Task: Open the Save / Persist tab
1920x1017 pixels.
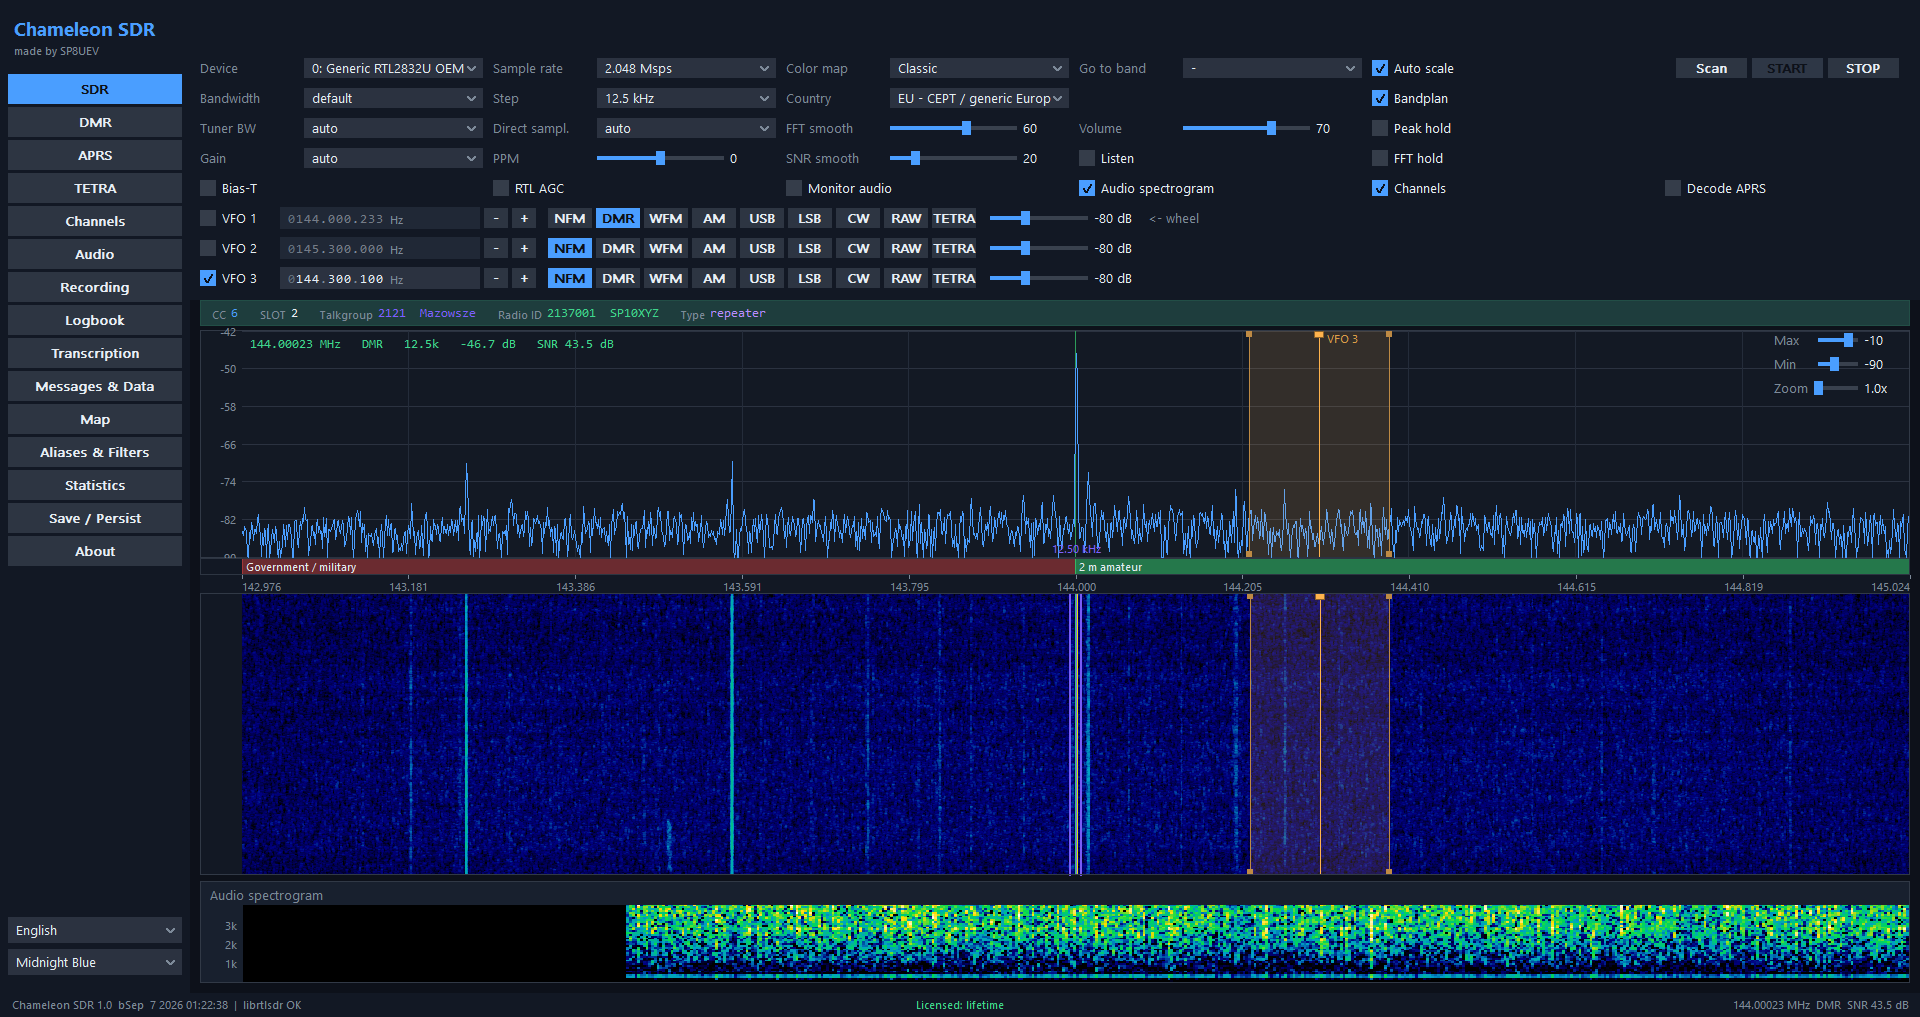Action: 95,518
